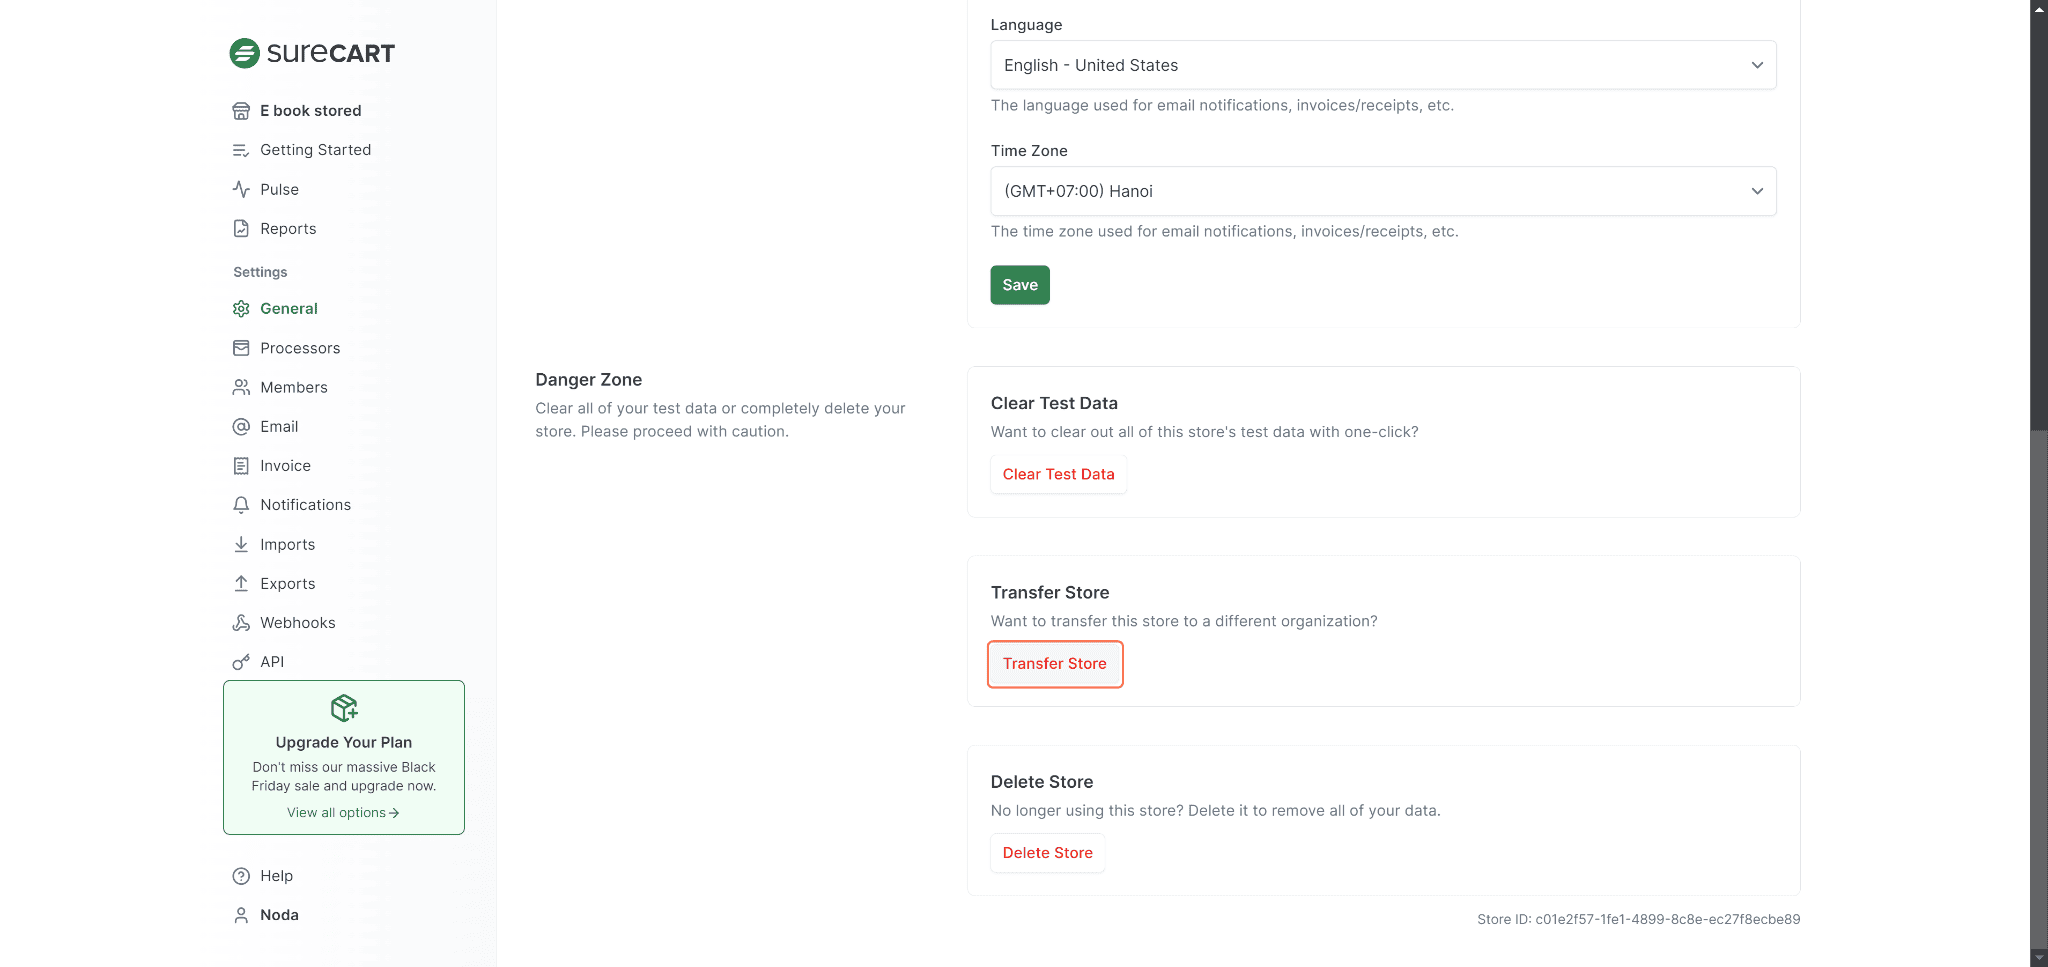Click the store icon beside E book stored
The width and height of the screenshot is (2048, 967).
tap(241, 111)
